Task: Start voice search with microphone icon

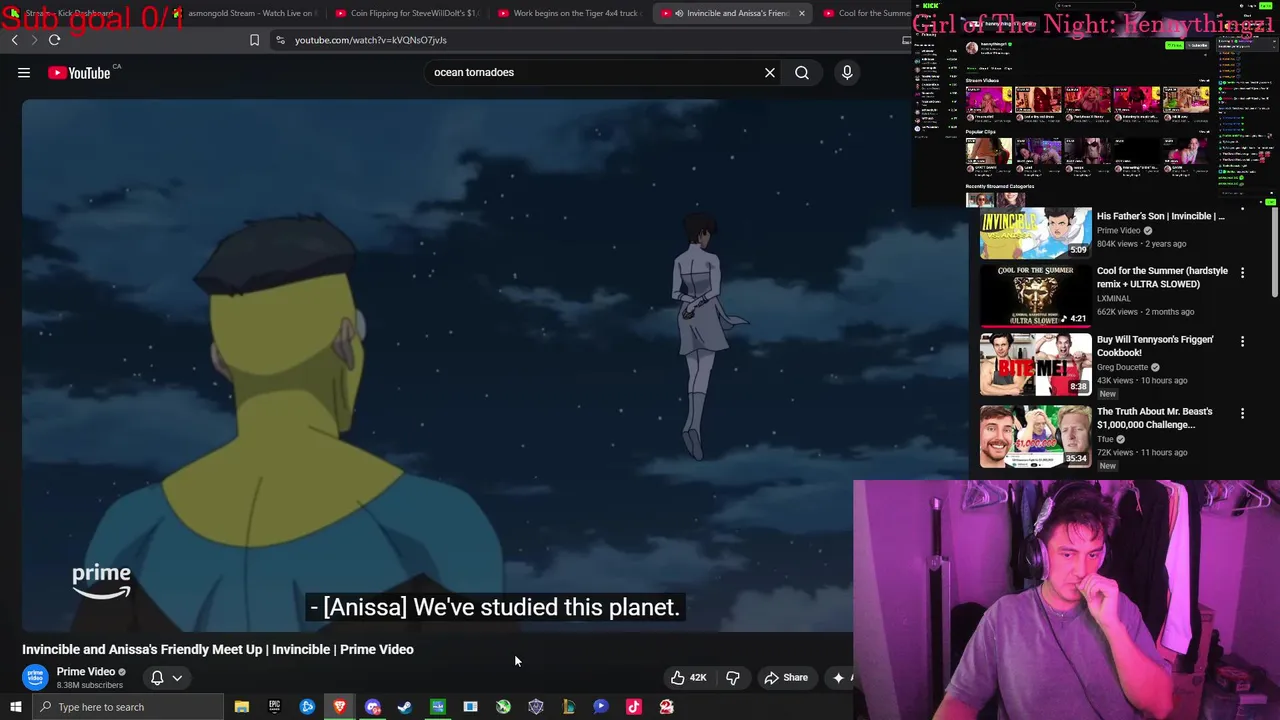Action: pos(847,72)
